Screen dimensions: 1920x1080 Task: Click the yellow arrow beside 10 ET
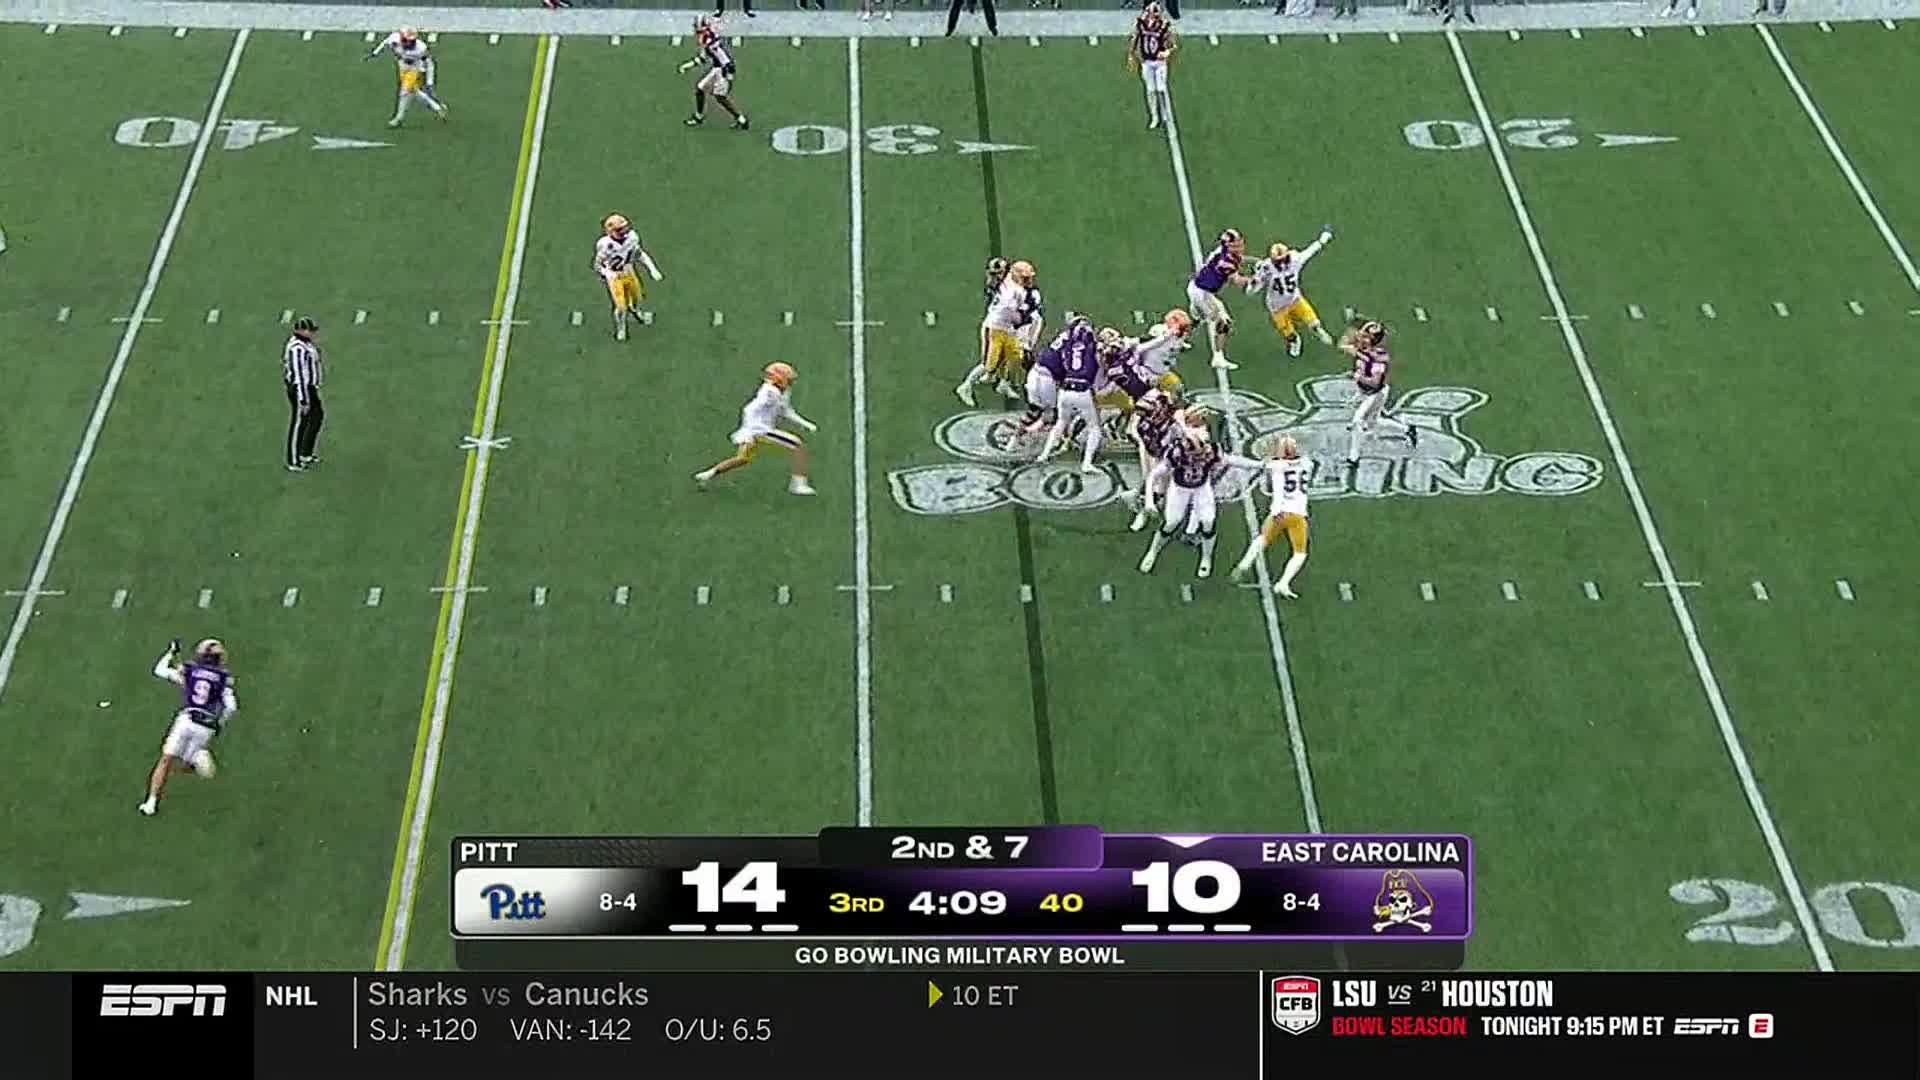(x=935, y=995)
